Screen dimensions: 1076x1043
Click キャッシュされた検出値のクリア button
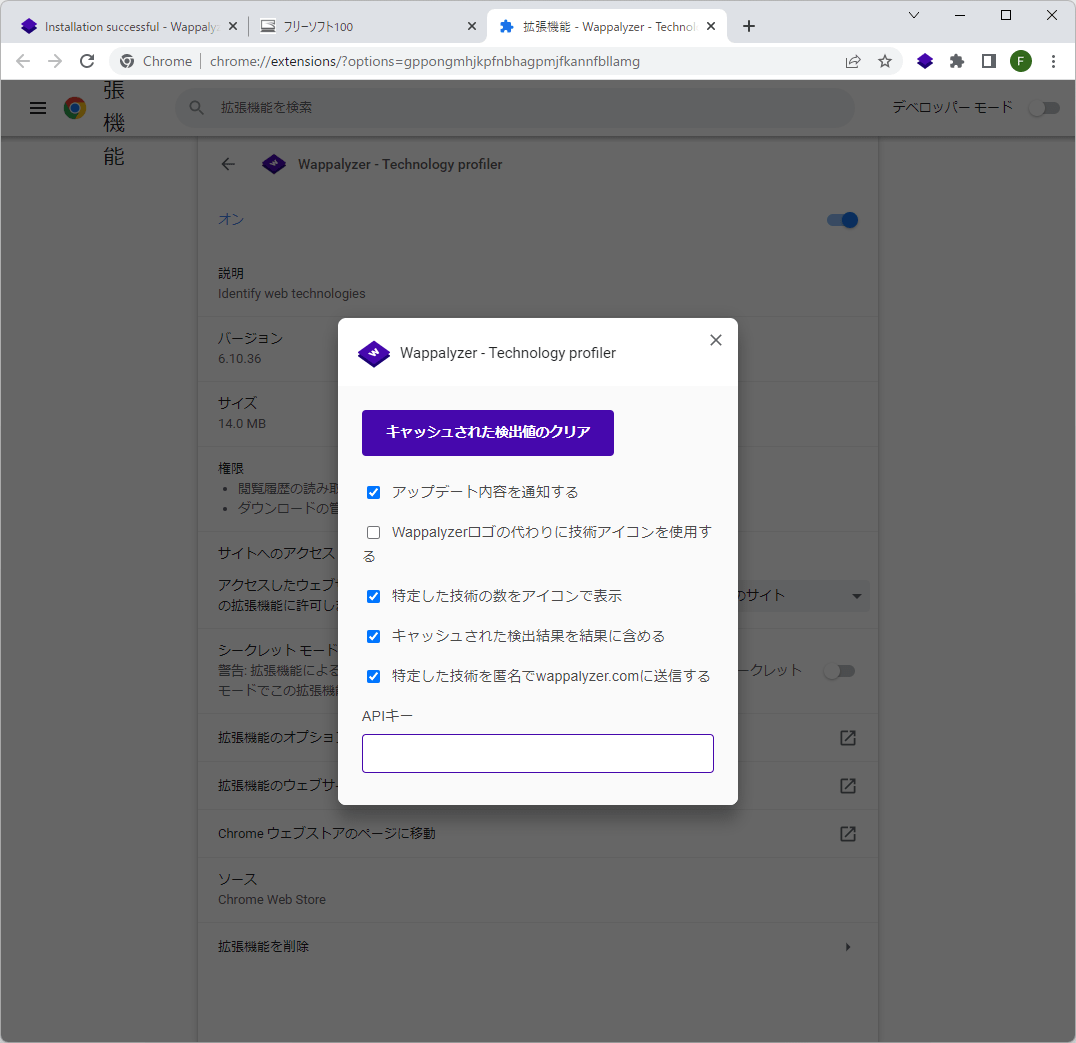(x=488, y=432)
